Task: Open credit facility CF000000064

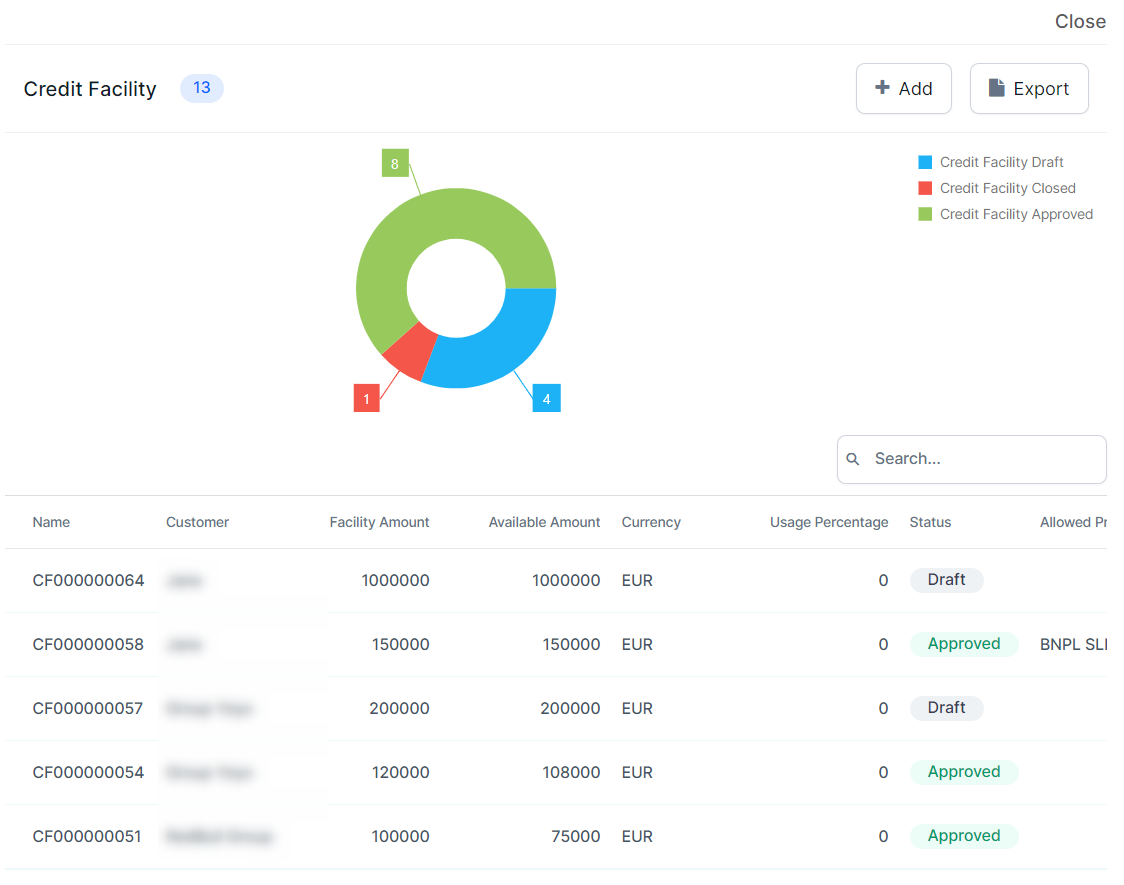Action: click(88, 580)
